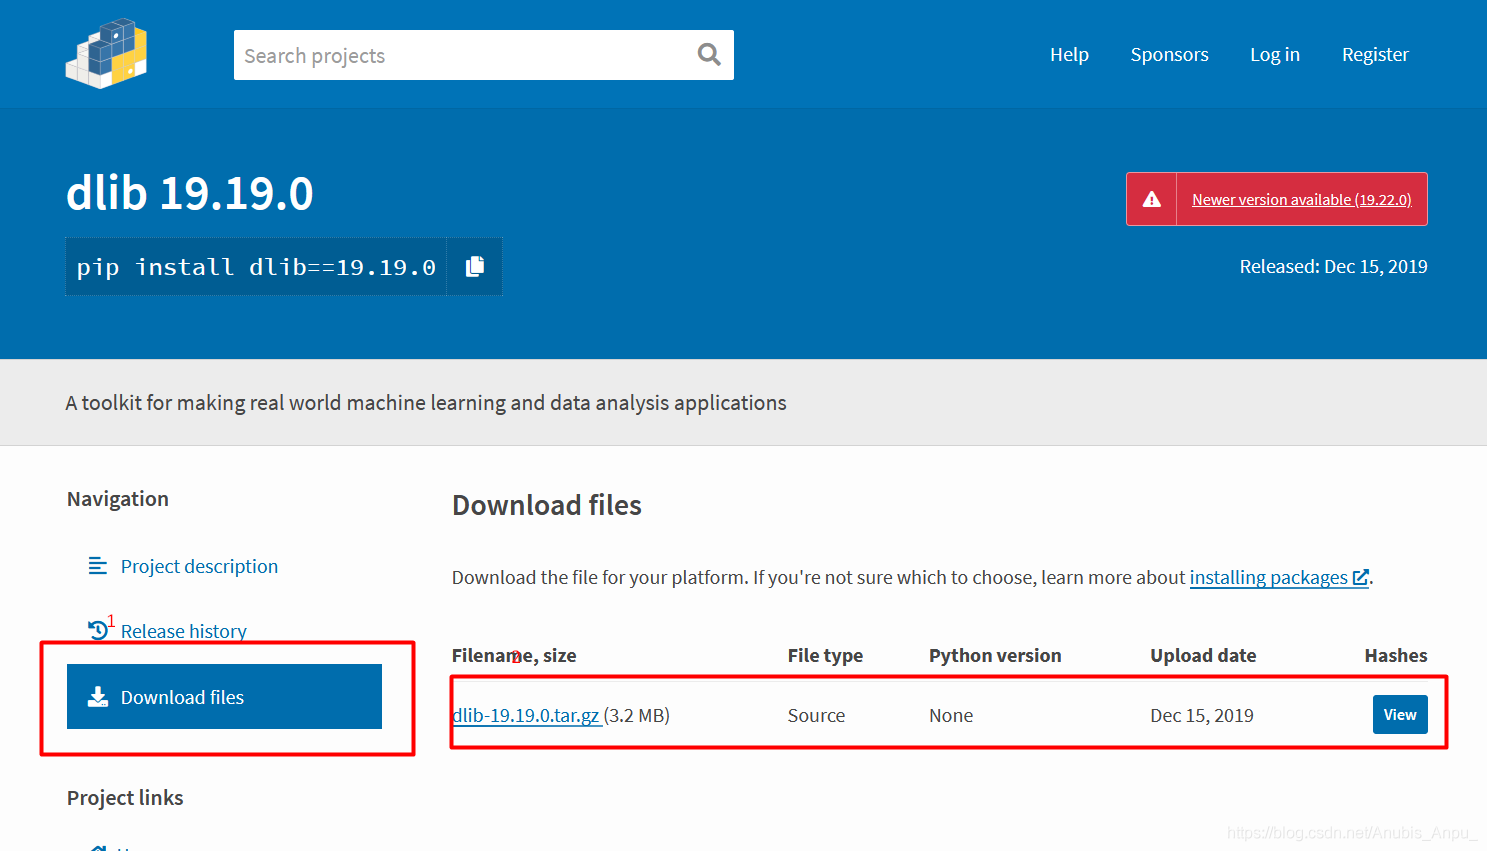Focus the Search projects input field

[460, 56]
